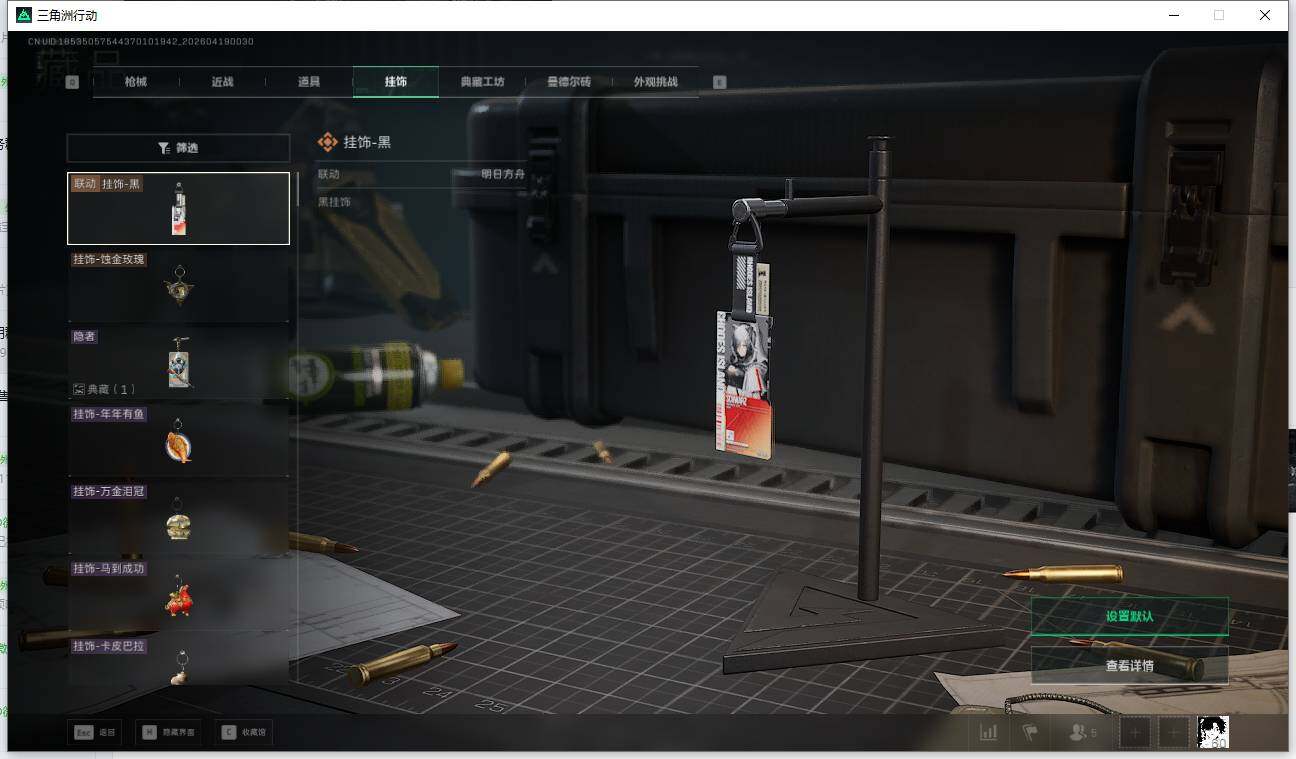This screenshot has width=1296, height=759.
Task: Switch to the 典藏工坊 tab
Action: (482, 82)
